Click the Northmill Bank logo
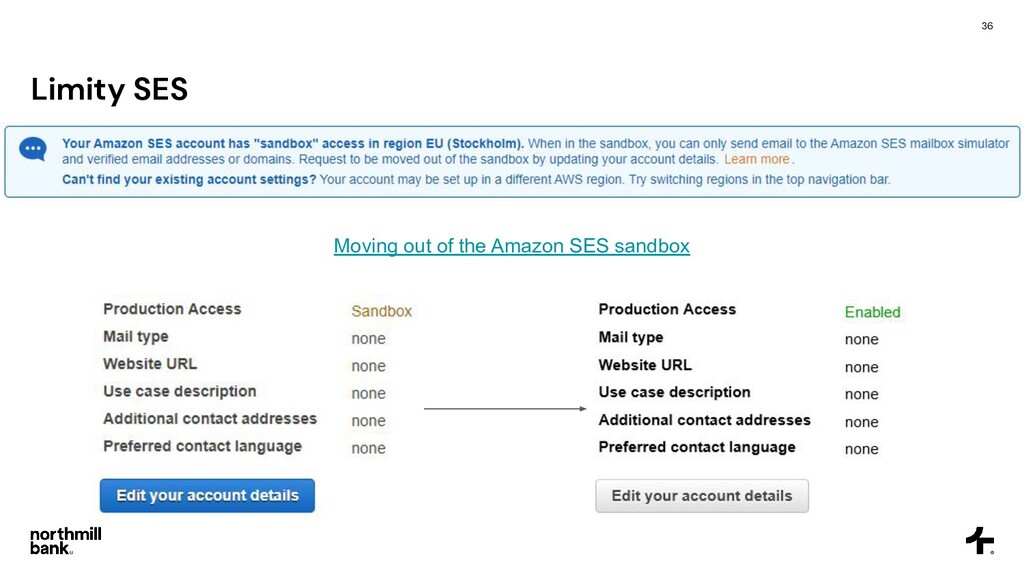Image resolution: width=1024 pixels, height=576 pixels. point(65,541)
